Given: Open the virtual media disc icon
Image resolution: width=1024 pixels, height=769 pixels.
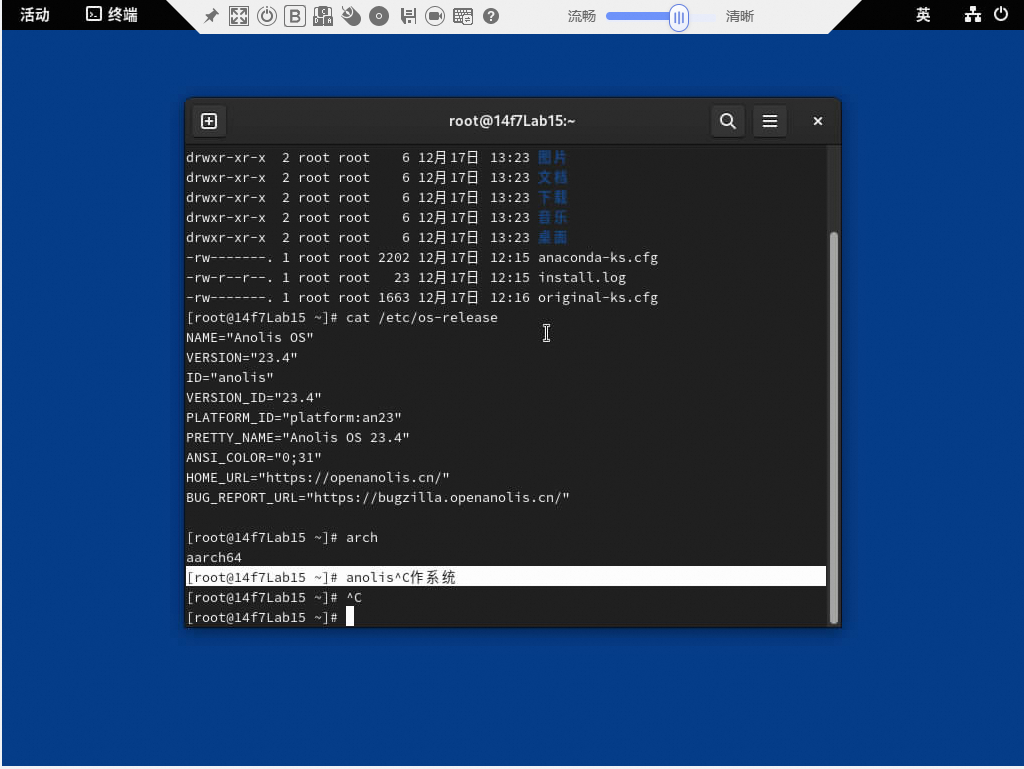Looking at the screenshot, I should click(379, 16).
